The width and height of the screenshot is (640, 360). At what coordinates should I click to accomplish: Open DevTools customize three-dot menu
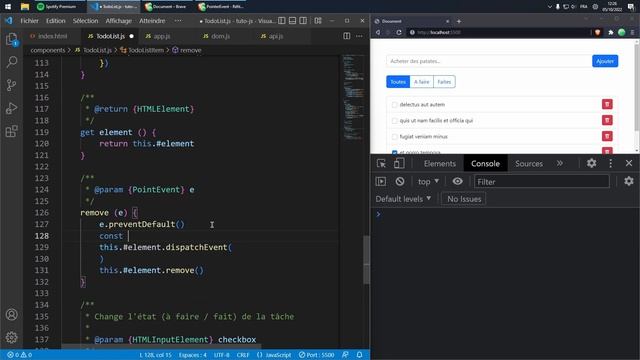(611, 163)
